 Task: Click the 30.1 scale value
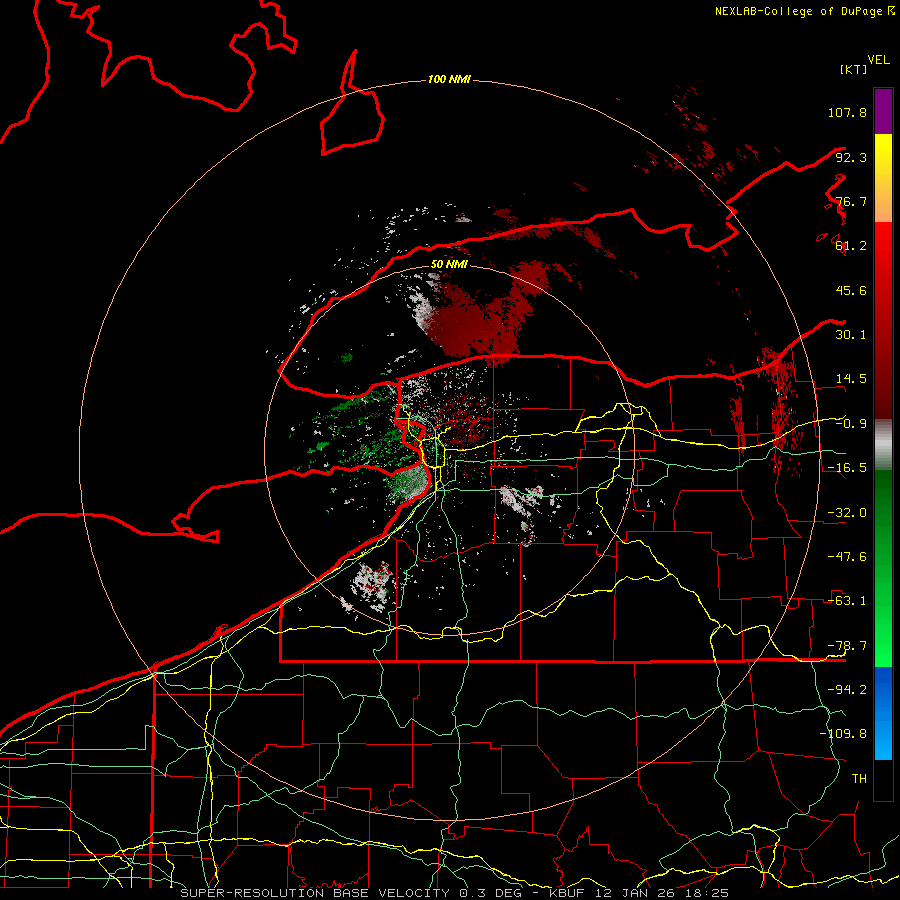(851, 335)
